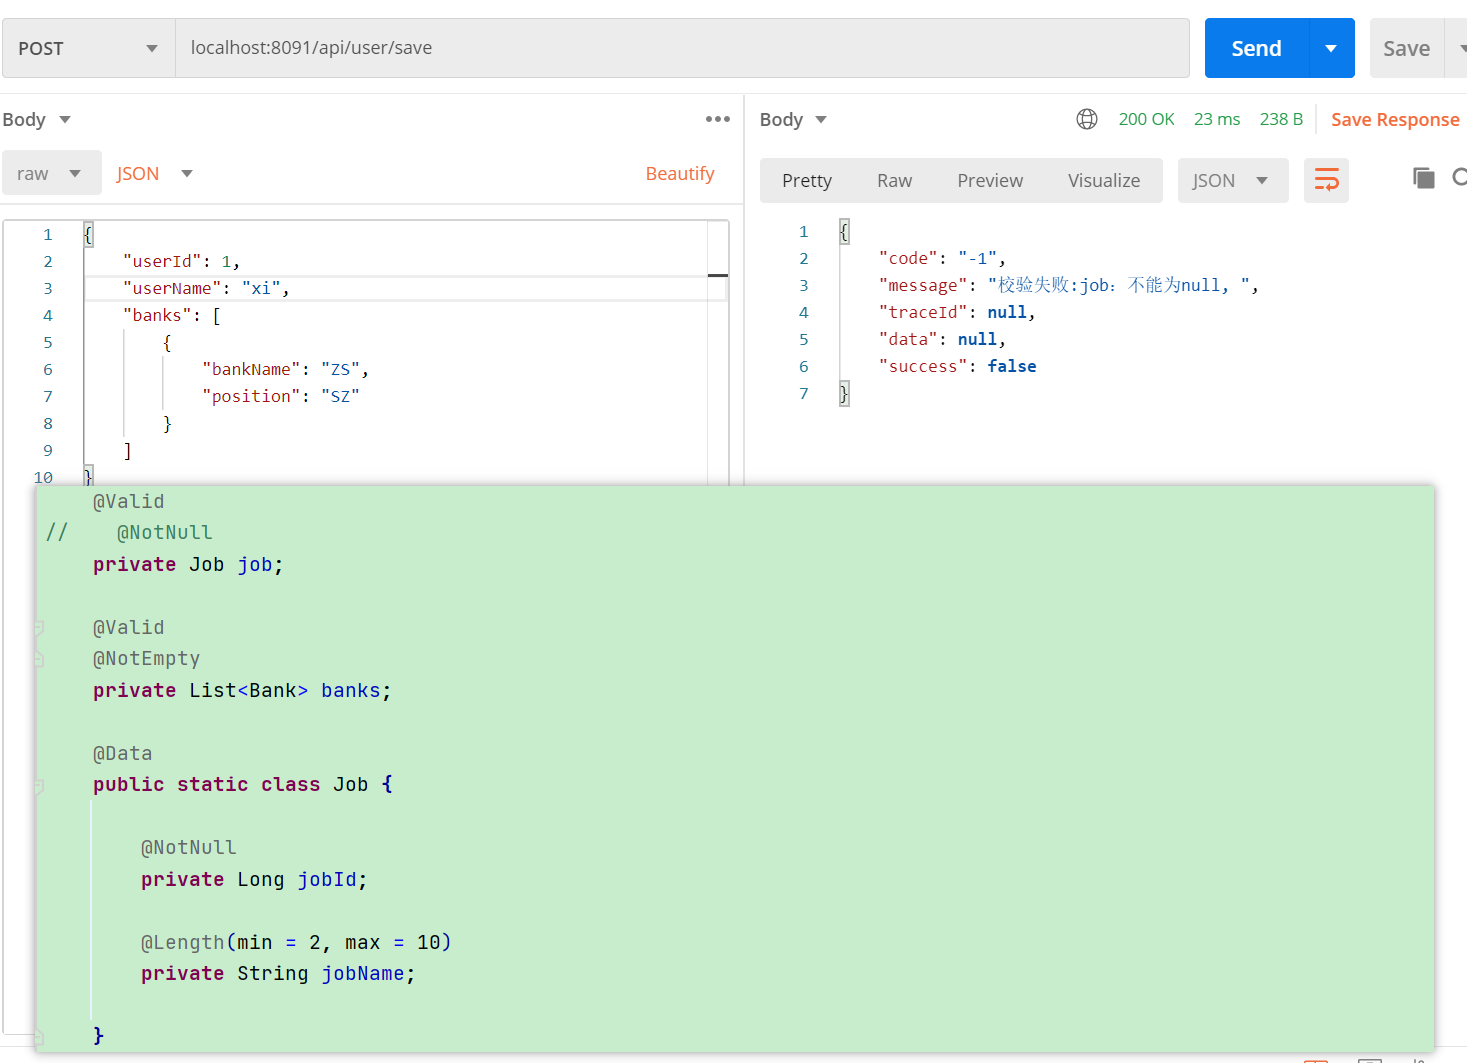1467x1063 pixels.
Task: Click the globe network info icon
Action: [x=1087, y=119]
